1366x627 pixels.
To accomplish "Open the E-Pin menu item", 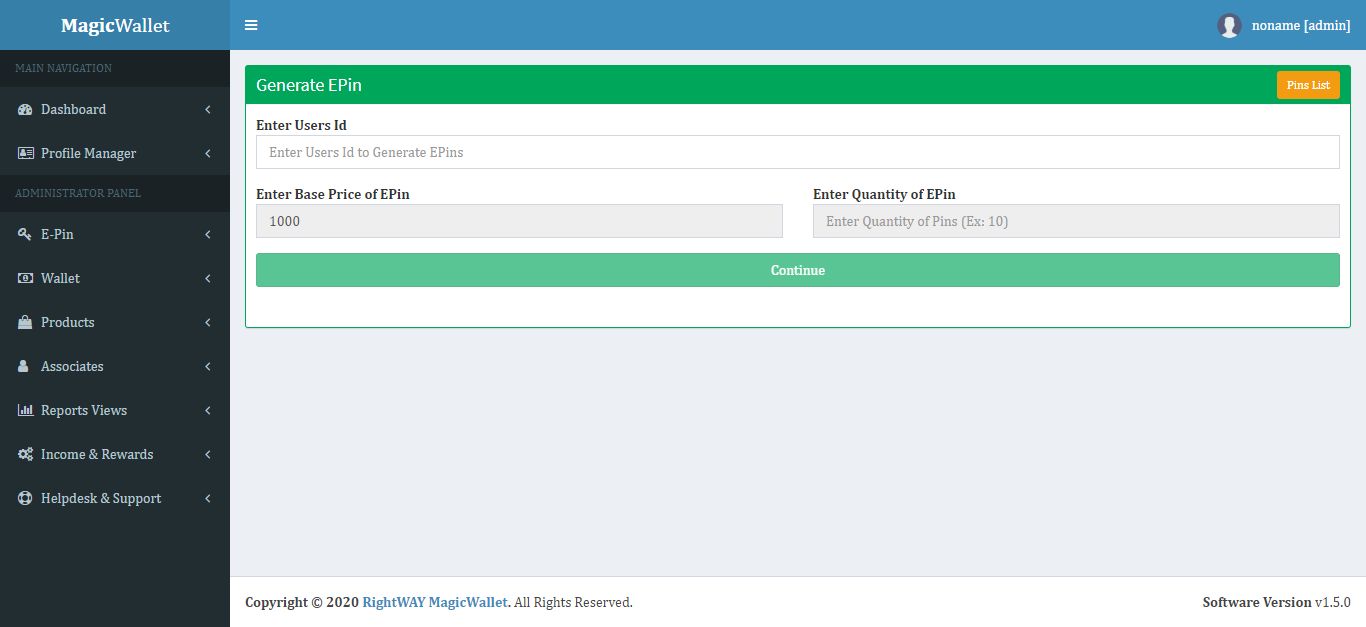I will tap(115, 234).
